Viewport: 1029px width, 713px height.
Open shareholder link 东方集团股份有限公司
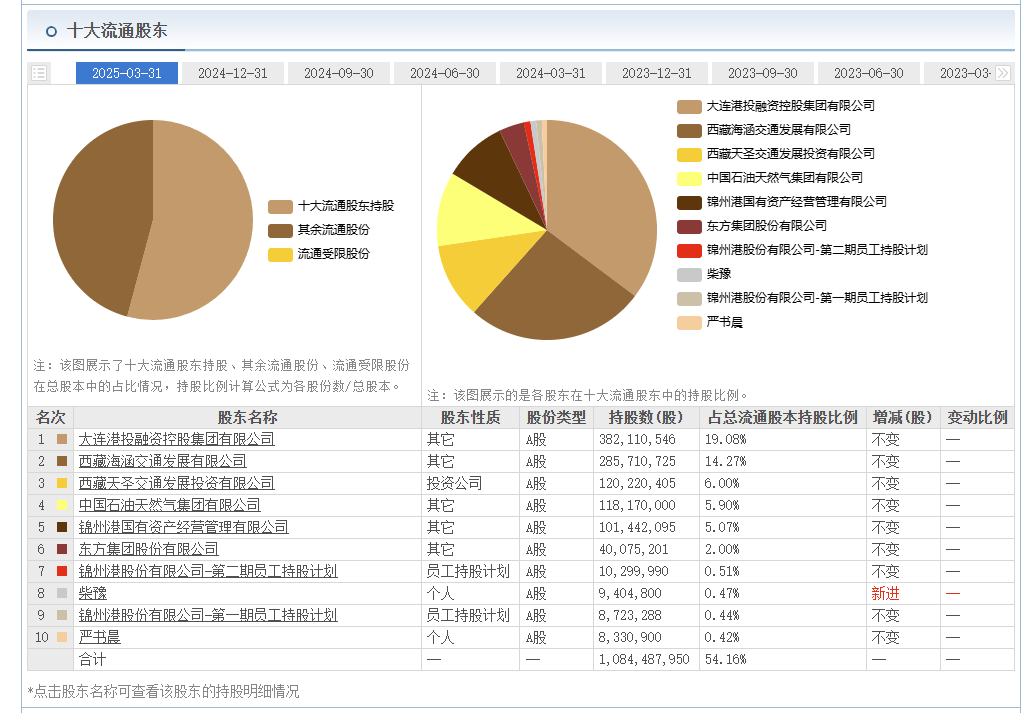tap(148, 549)
